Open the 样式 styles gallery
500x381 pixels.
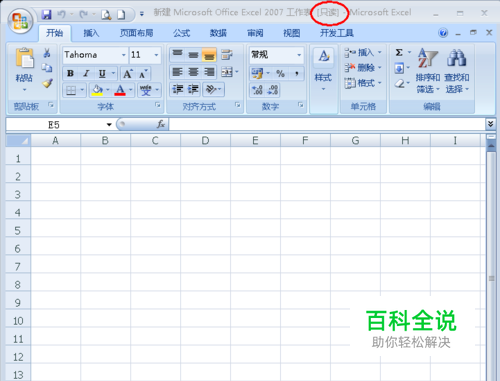[x=323, y=70]
